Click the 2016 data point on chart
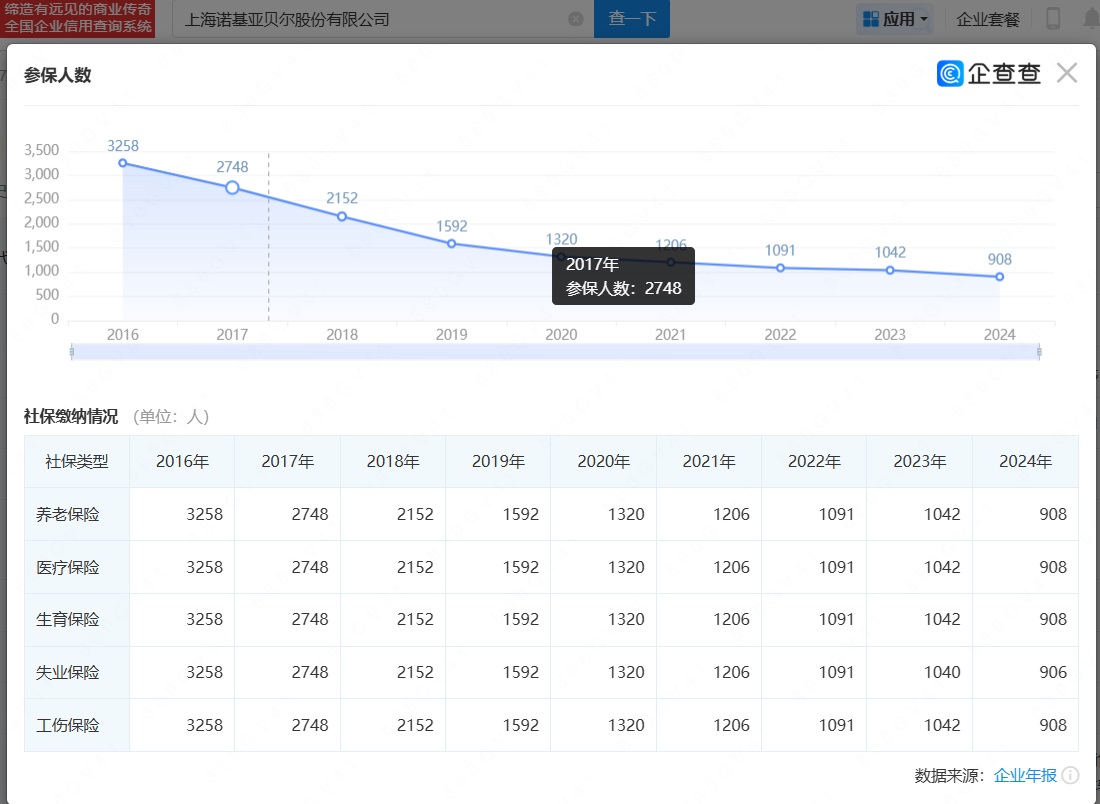Viewport: 1100px width, 804px height. [x=123, y=163]
